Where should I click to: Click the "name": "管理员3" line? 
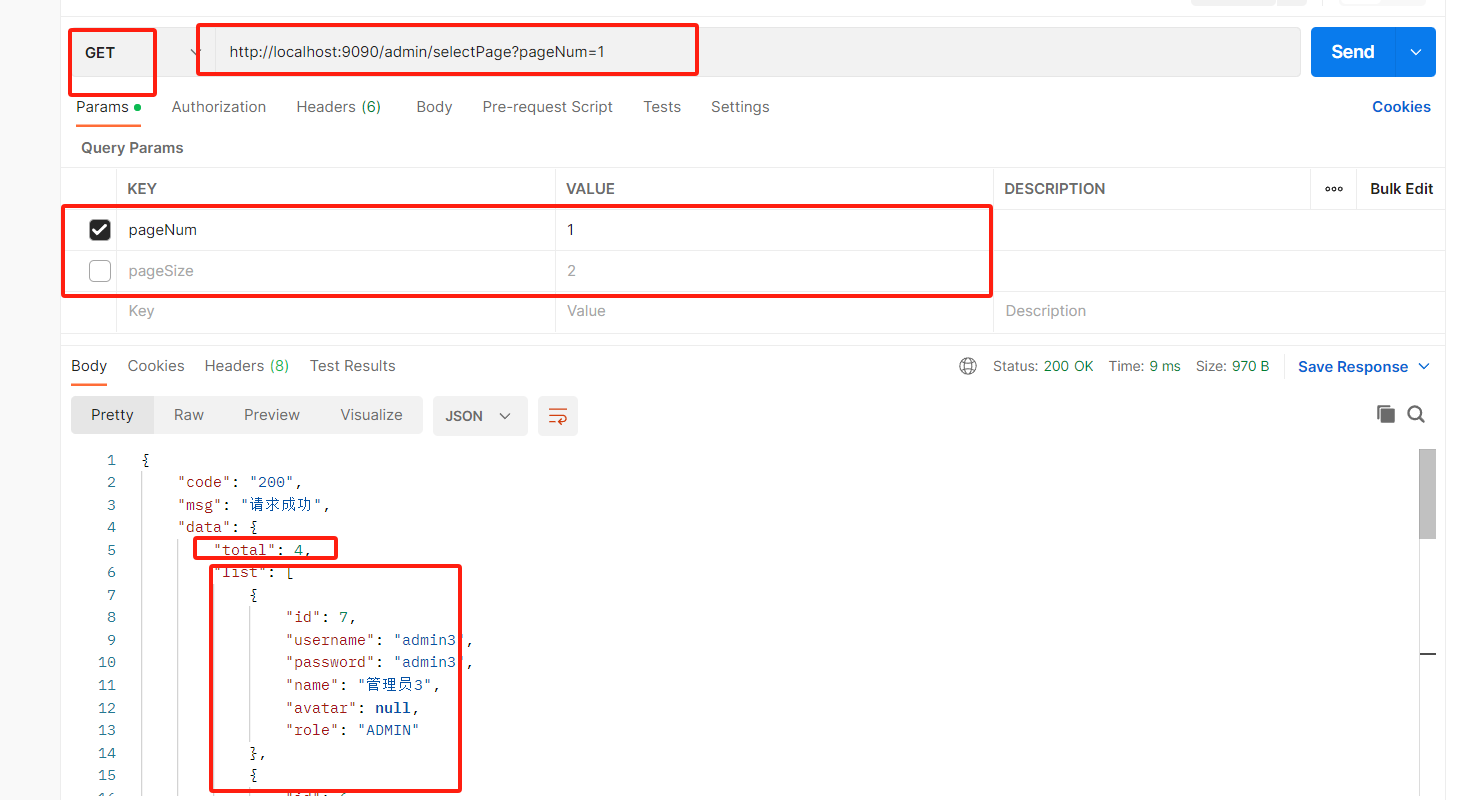[x=363, y=685]
